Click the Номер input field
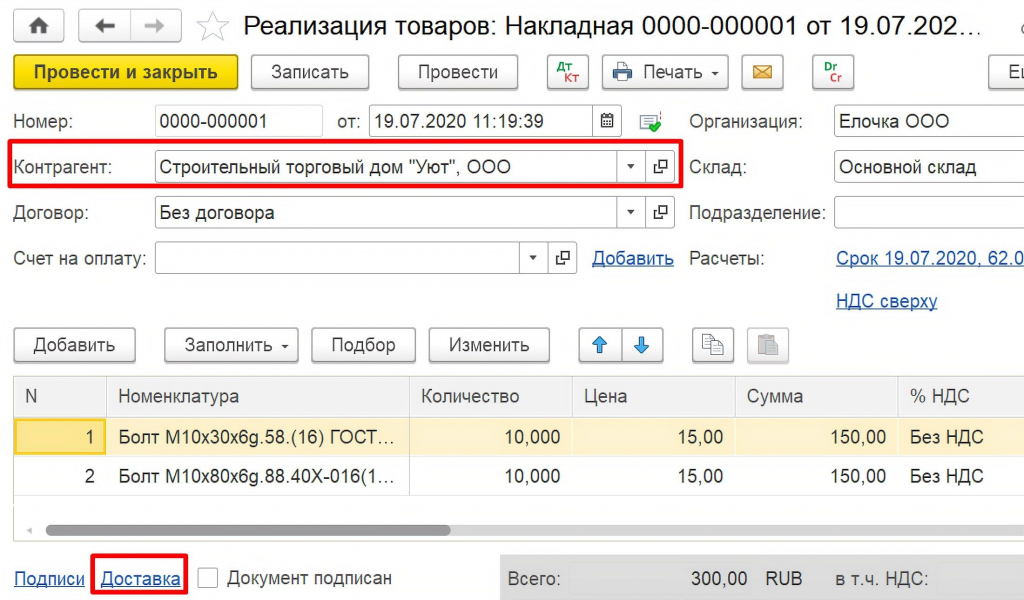The width and height of the screenshot is (1024, 600). pos(238,121)
